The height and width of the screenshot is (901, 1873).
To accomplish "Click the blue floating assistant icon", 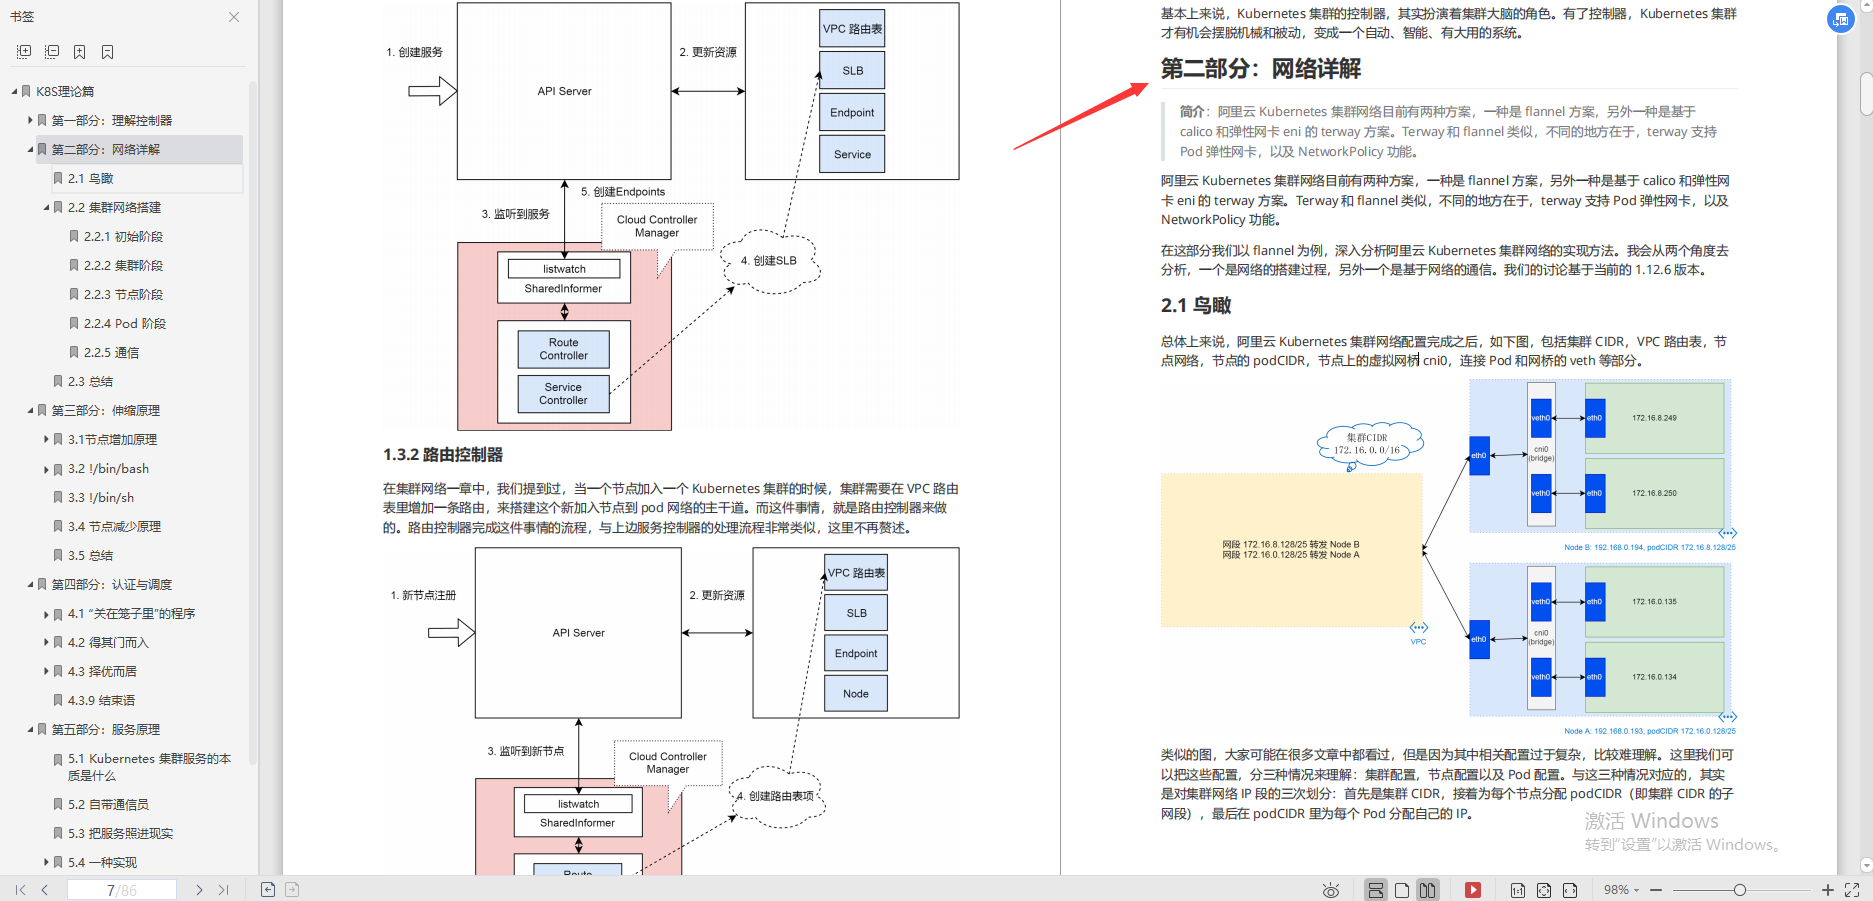I will [x=1841, y=18].
